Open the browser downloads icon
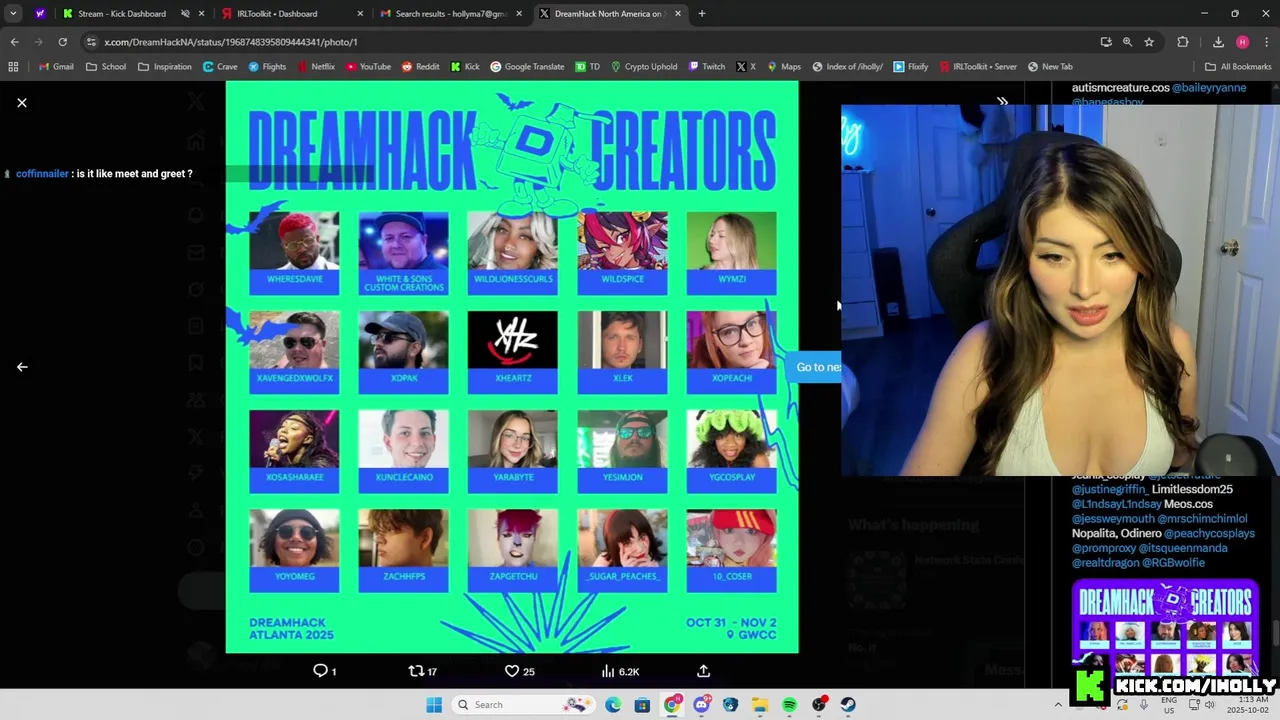The width and height of the screenshot is (1280, 720). (1218, 42)
